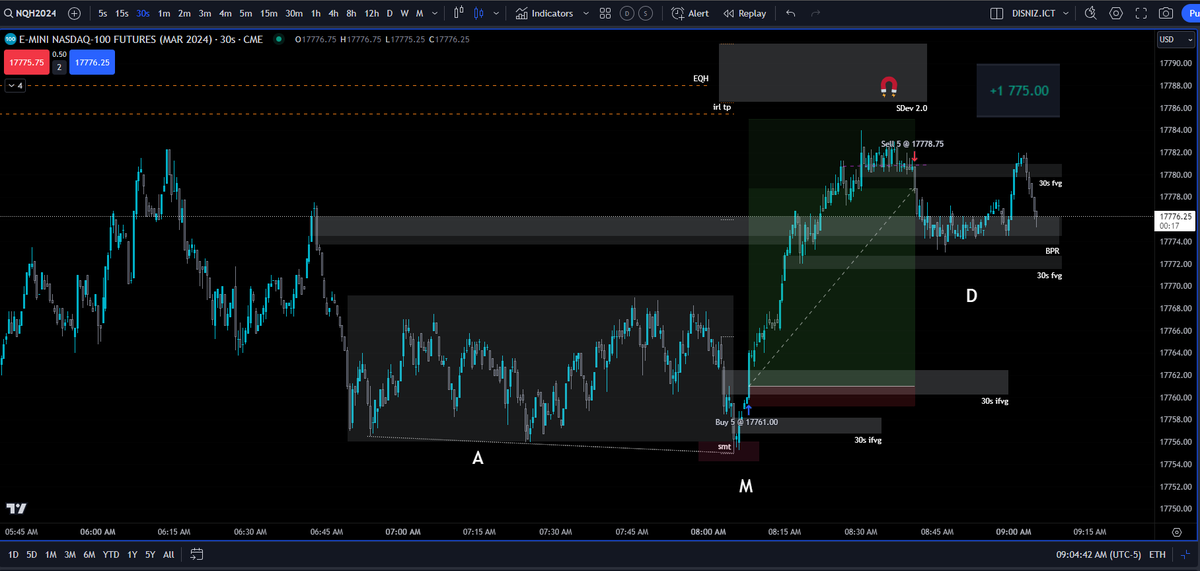Select the 3m timeframe
1200x571 pixels.
204,13
